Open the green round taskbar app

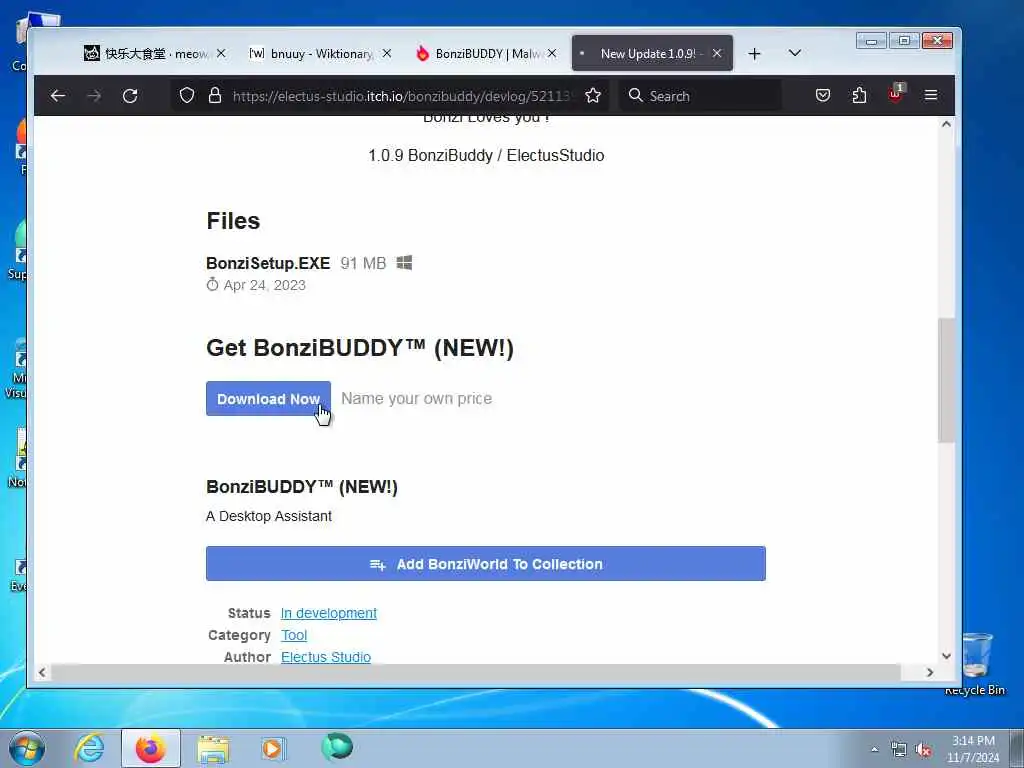[337, 746]
